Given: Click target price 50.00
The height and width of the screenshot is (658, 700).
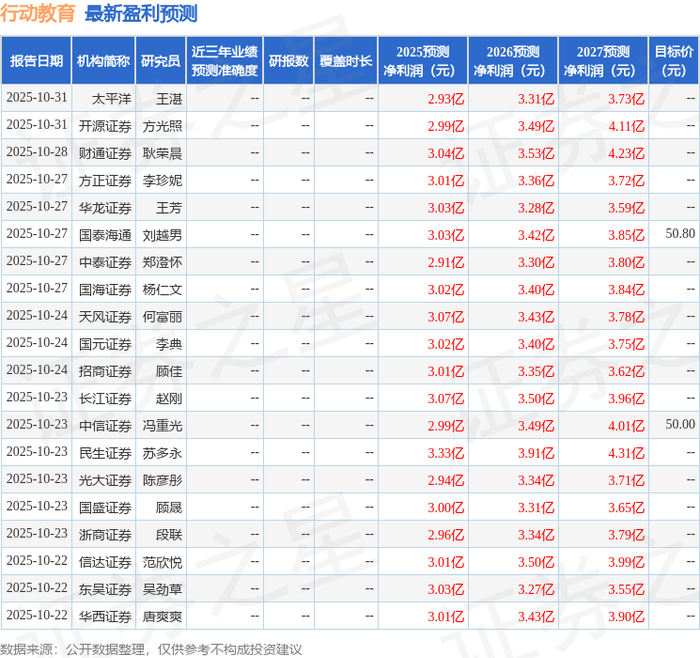Looking at the screenshot, I should point(680,424).
